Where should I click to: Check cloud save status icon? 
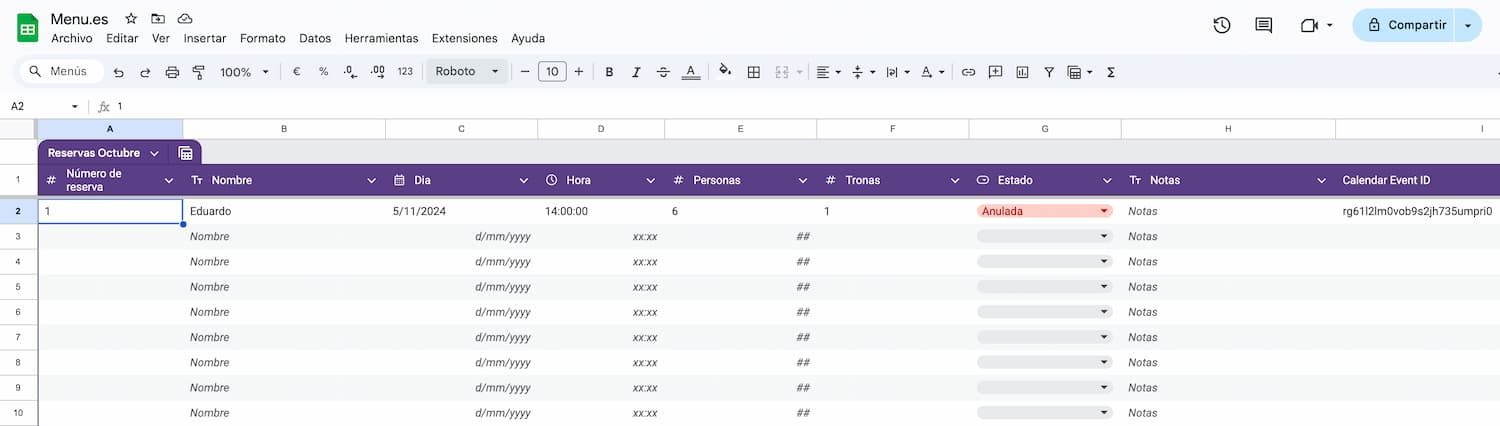pyautogui.click(x=185, y=19)
